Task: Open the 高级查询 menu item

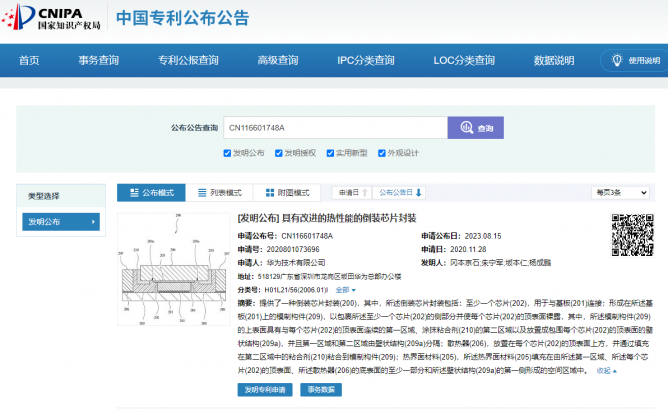Action: coord(279,61)
